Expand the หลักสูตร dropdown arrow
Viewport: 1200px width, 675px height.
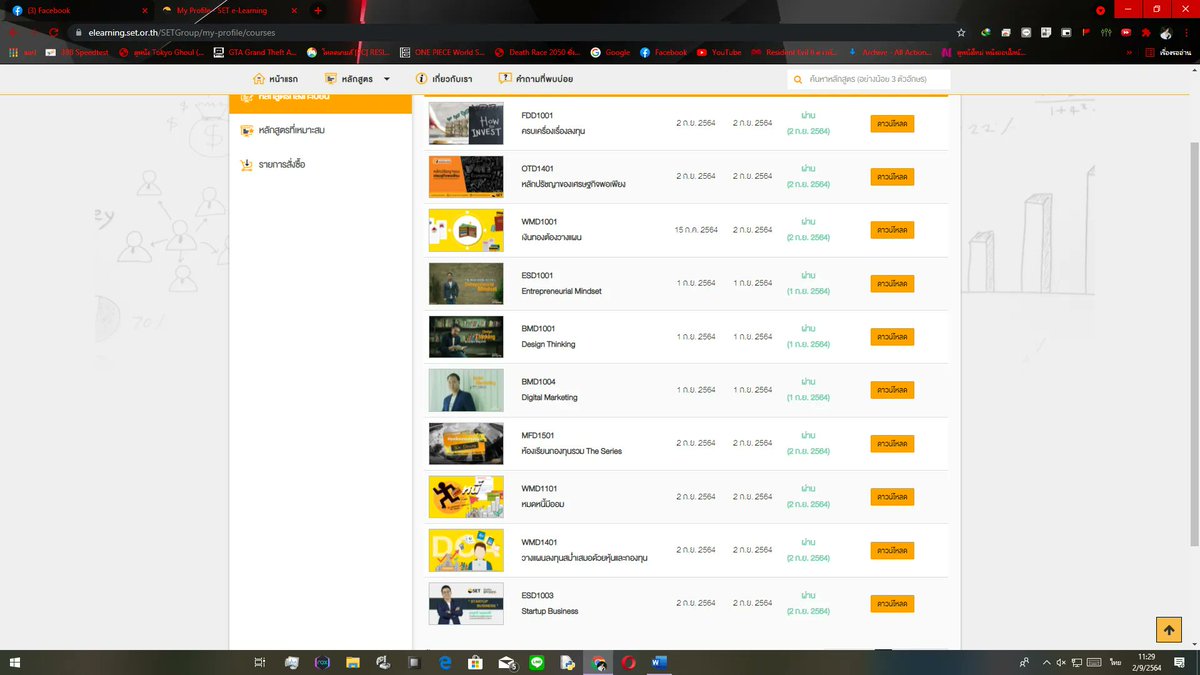(x=387, y=79)
